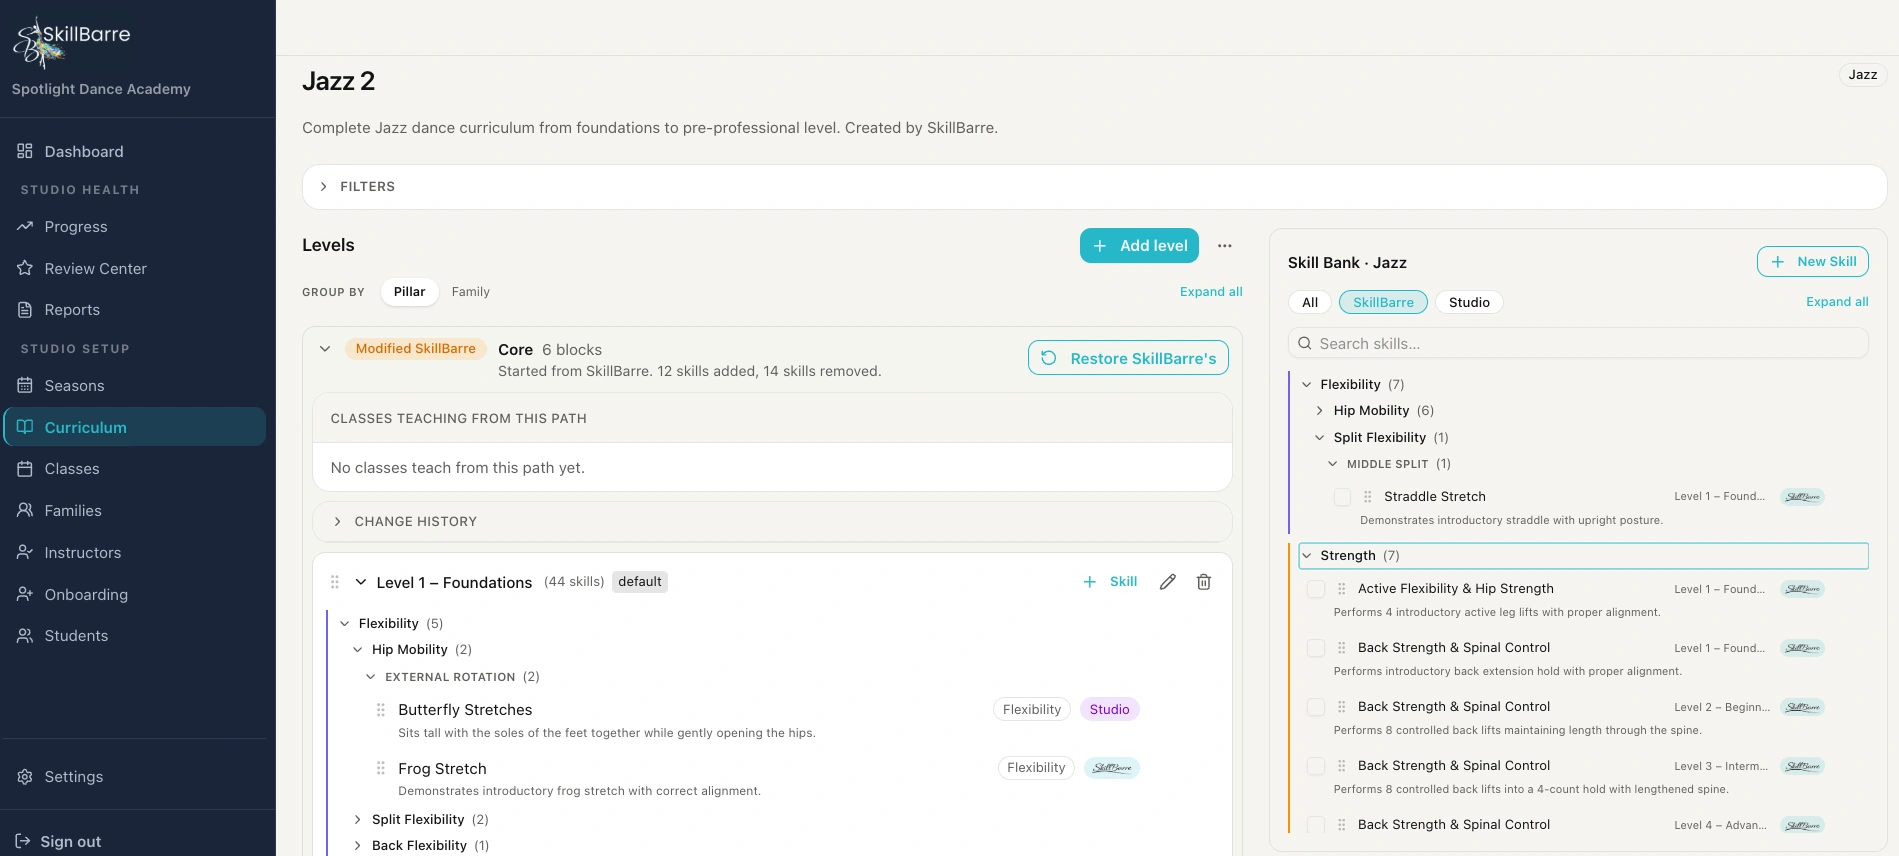This screenshot has width=1899, height=856.
Task: Click the Classes calendar icon
Action: (25, 468)
